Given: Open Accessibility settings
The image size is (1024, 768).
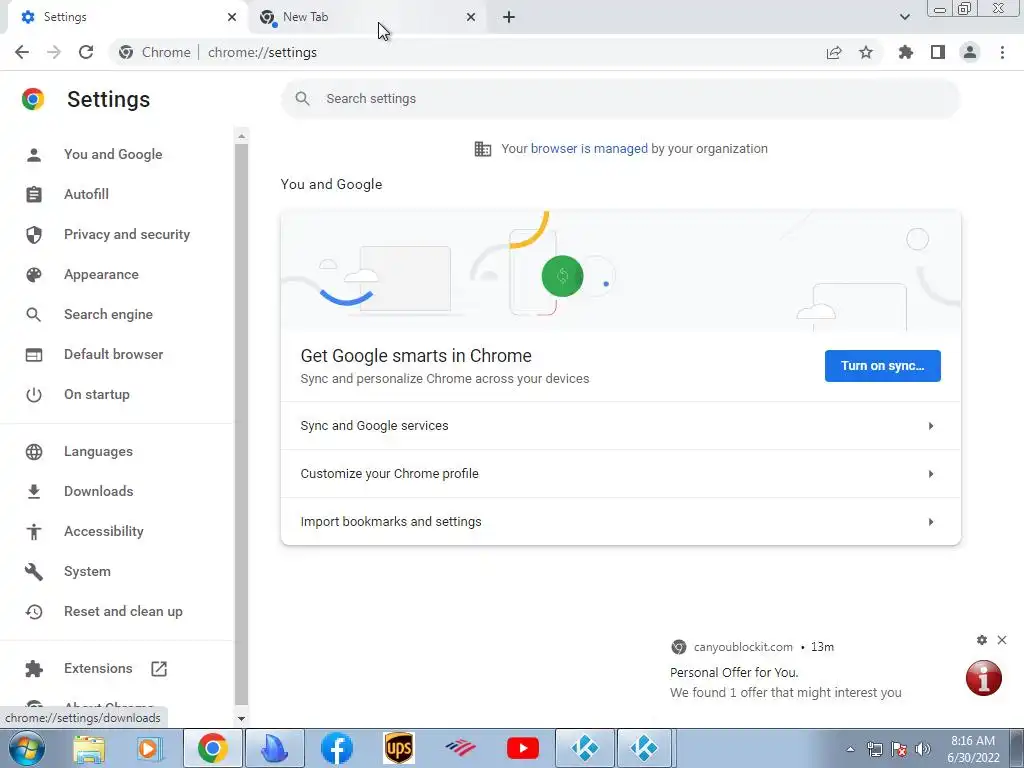Looking at the screenshot, I should tap(104, 531).
